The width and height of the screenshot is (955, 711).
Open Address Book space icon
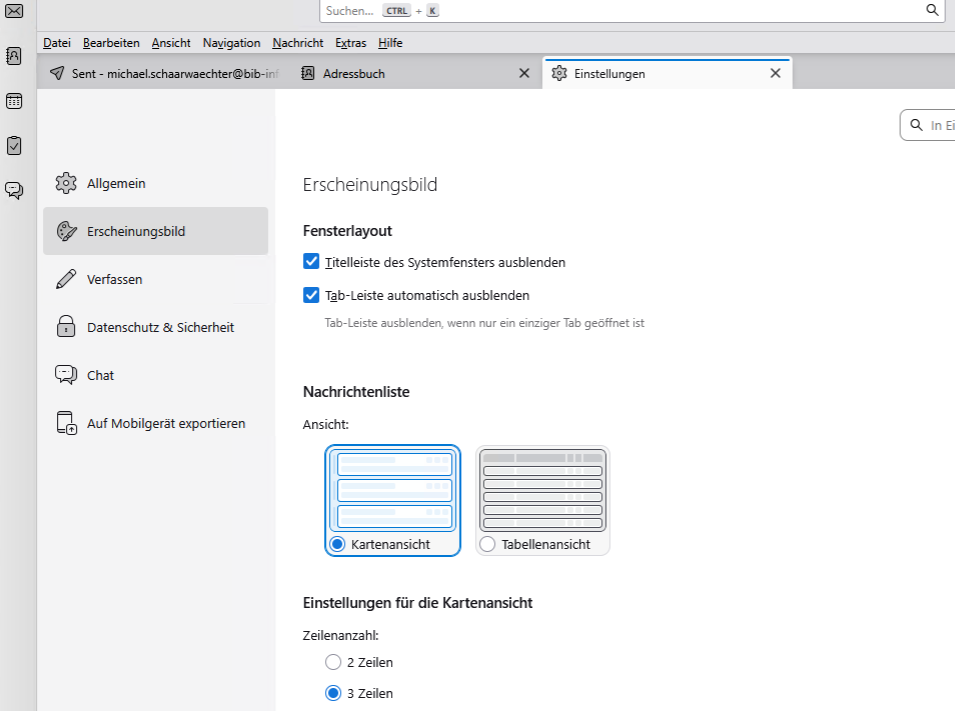14,56
